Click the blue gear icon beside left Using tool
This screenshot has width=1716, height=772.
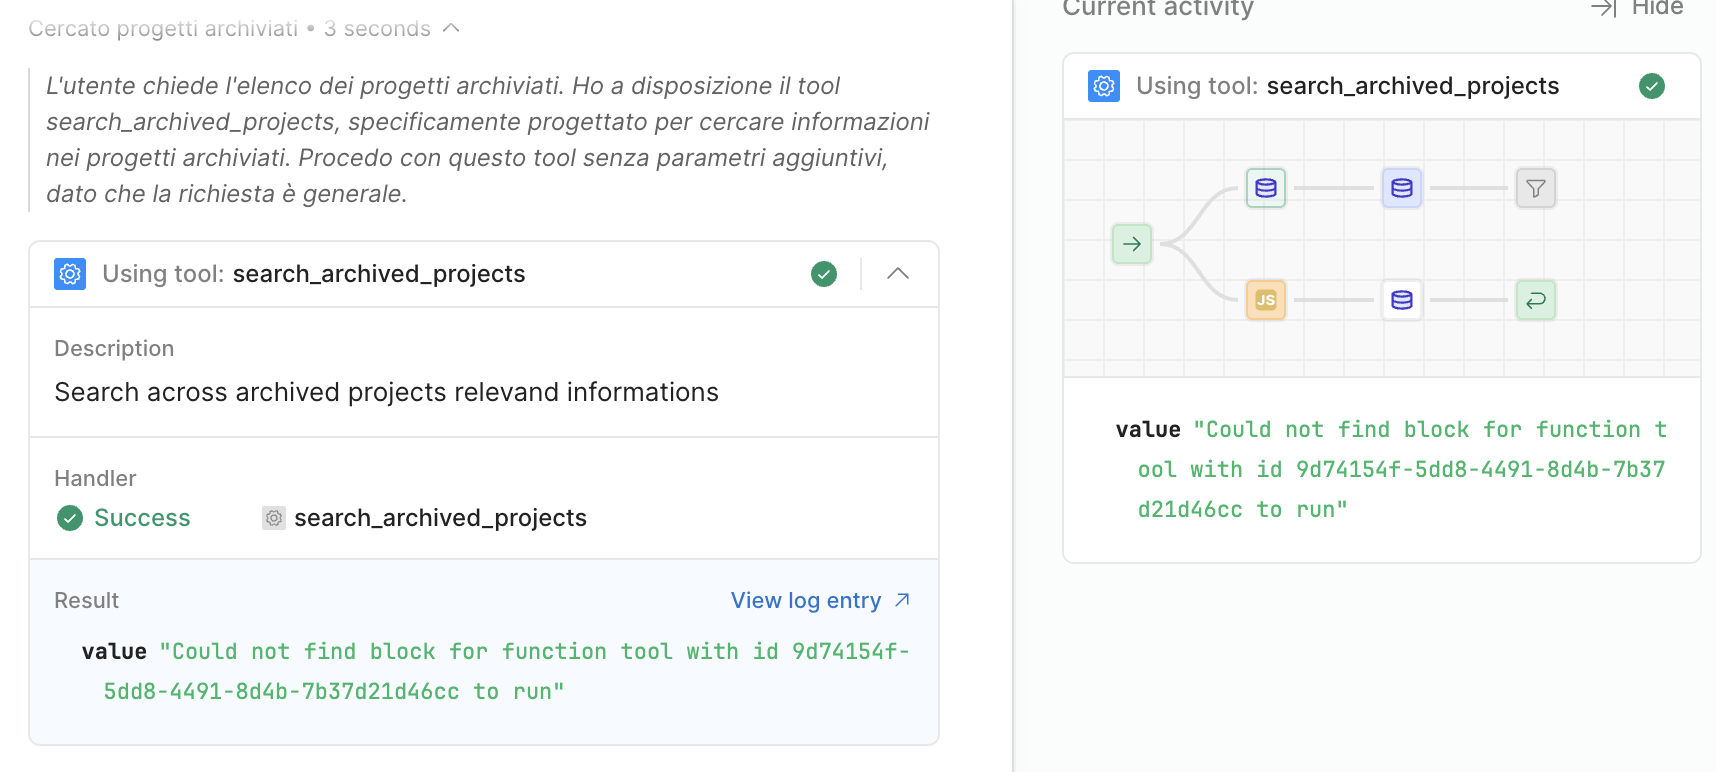[70, 274]
